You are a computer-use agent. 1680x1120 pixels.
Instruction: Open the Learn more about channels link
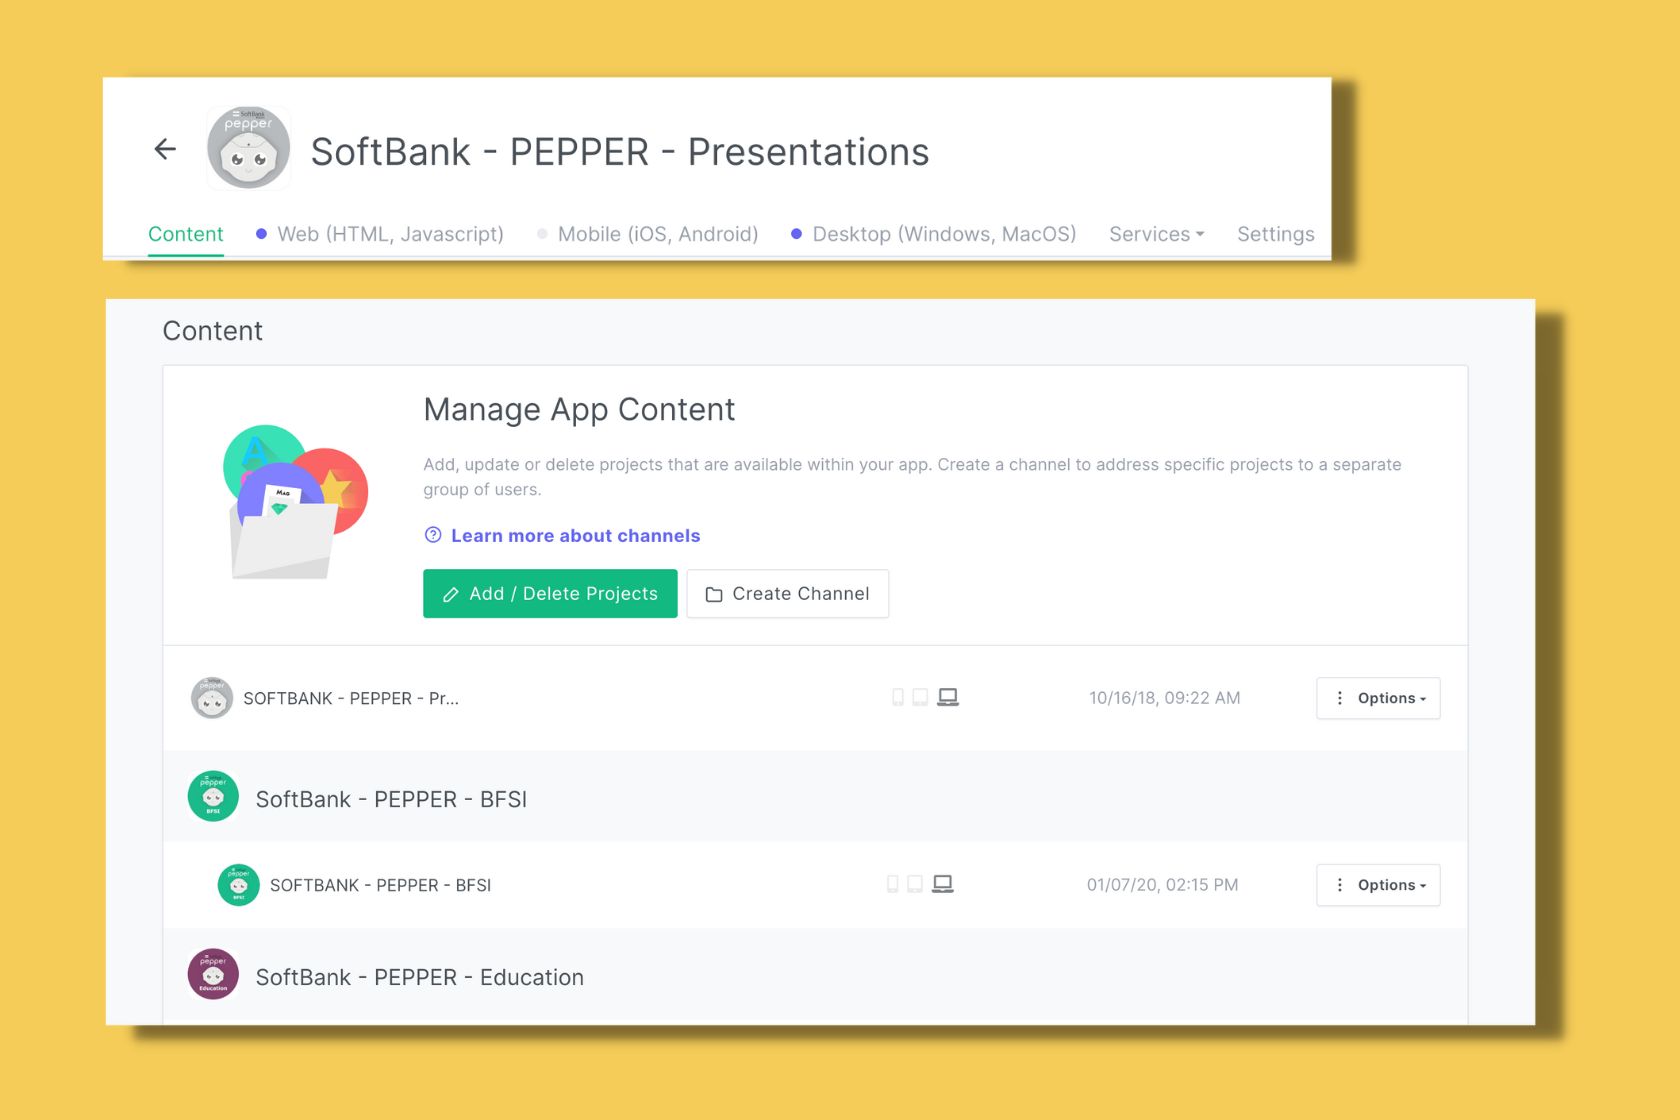(x=575, y=535)
